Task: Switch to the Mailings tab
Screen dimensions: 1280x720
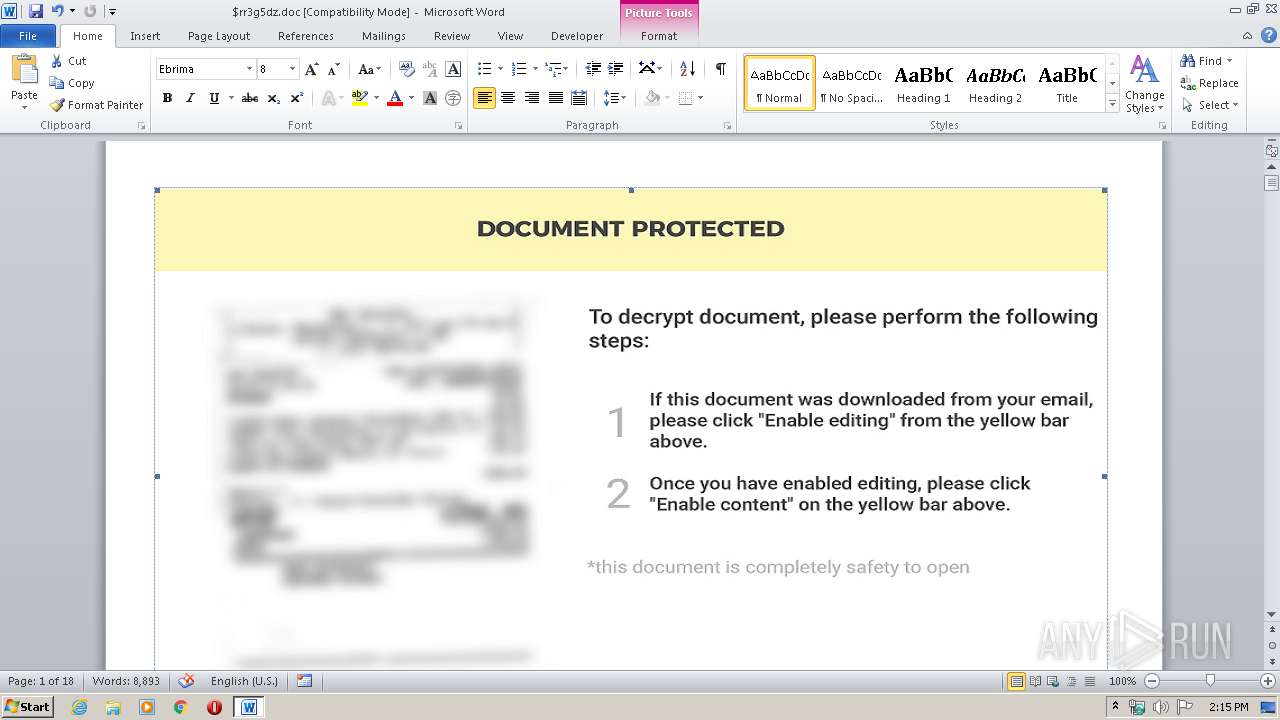Action: [384, 36]
